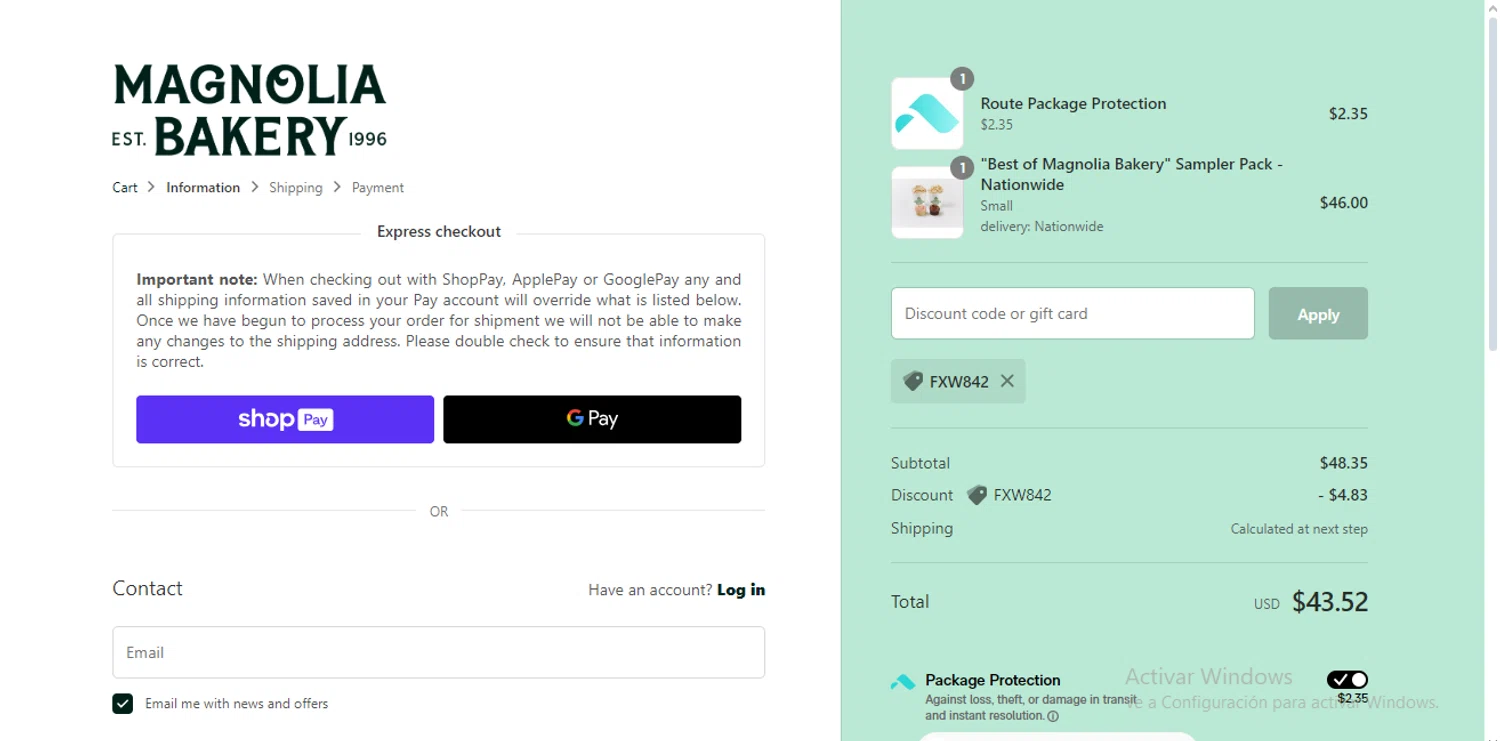Click the tag icon in the Discount row
The image size is (1500, 741).
coord(977,495)
